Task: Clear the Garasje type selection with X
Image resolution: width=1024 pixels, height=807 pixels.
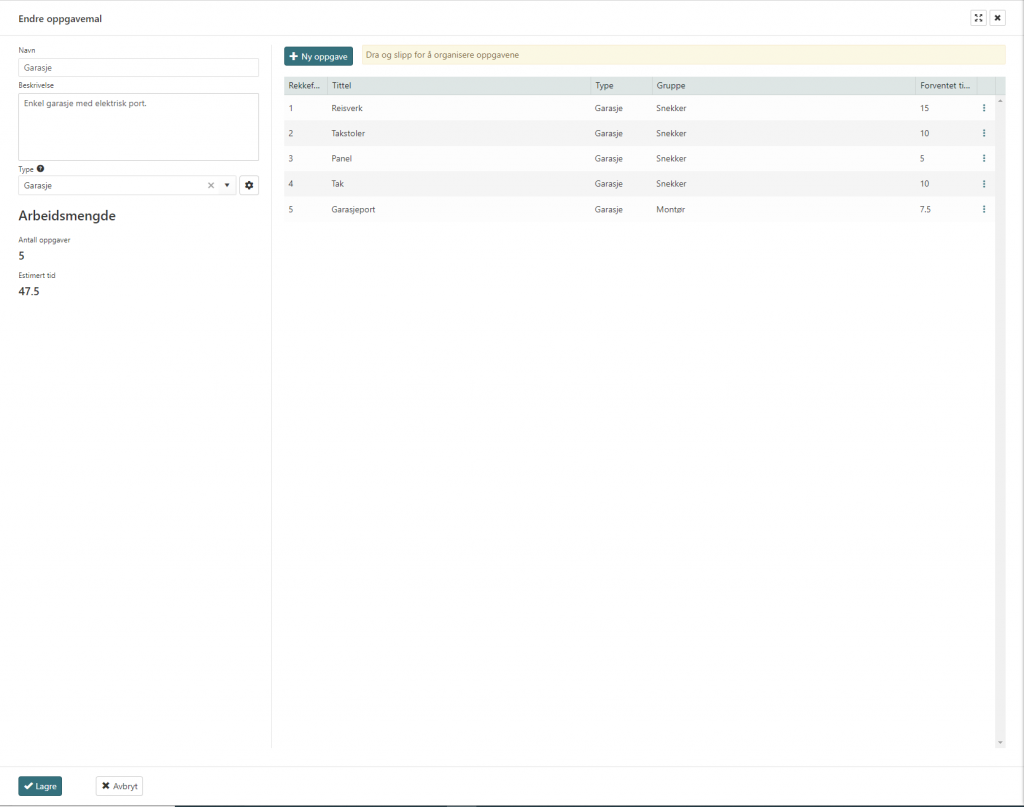Action: click(211, 185)
